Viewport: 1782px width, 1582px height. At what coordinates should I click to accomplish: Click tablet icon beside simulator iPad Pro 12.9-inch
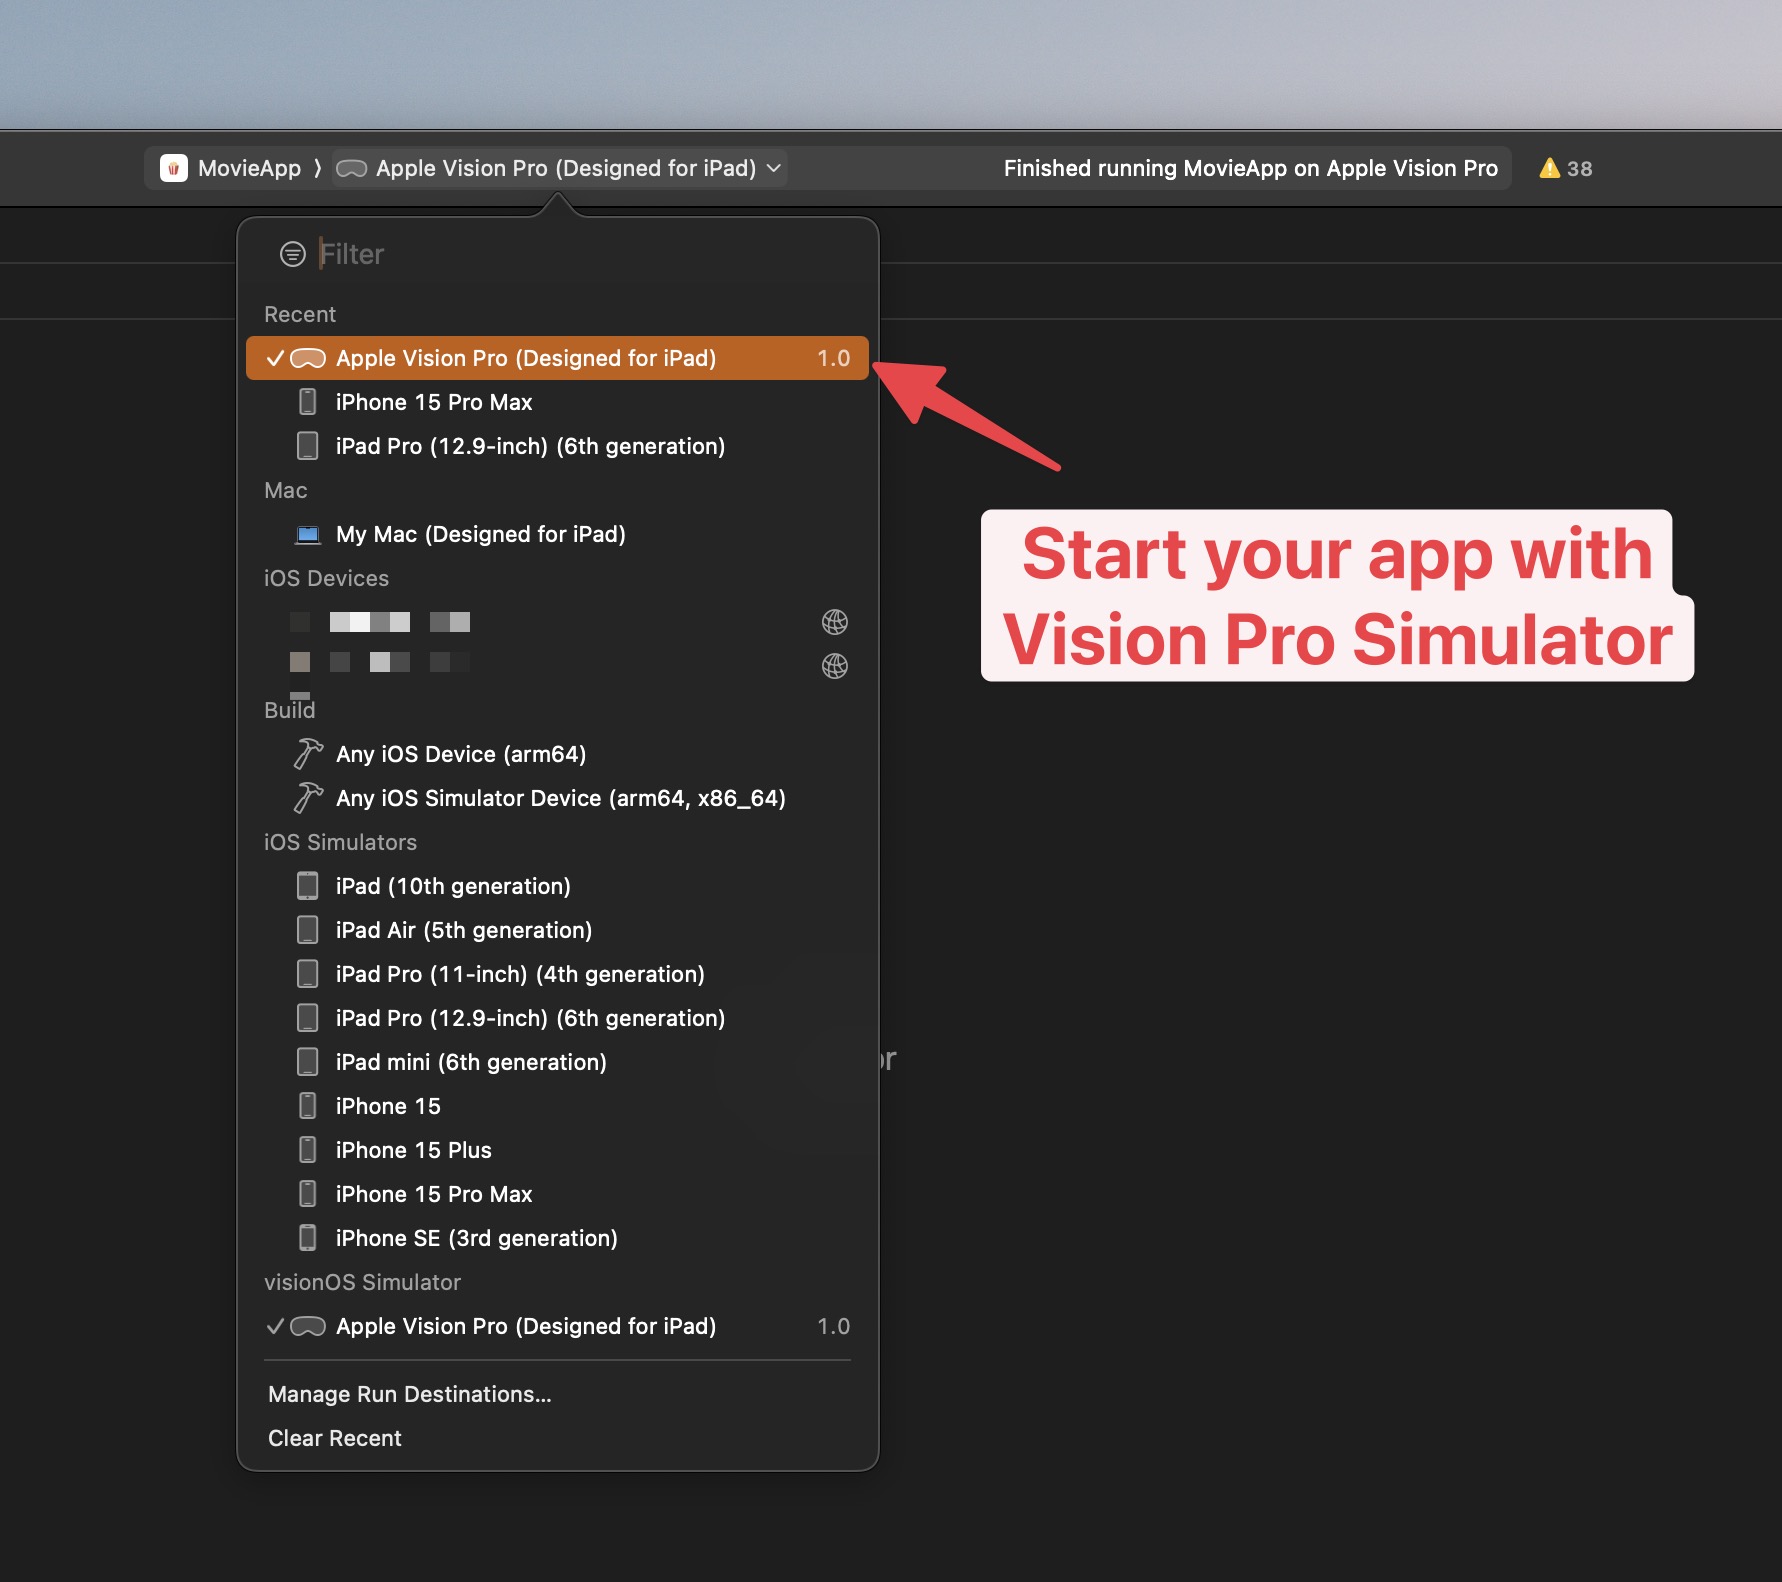click(308, 1018)
